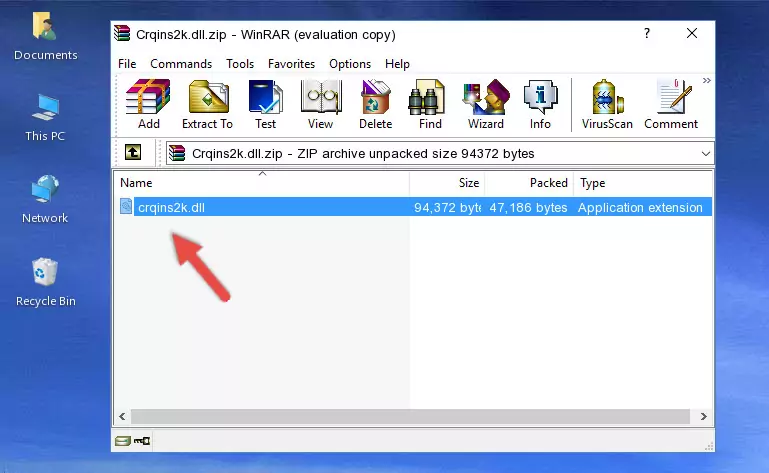Start VirusScan on the archive
769x473 pixels.
pos(607,104)
